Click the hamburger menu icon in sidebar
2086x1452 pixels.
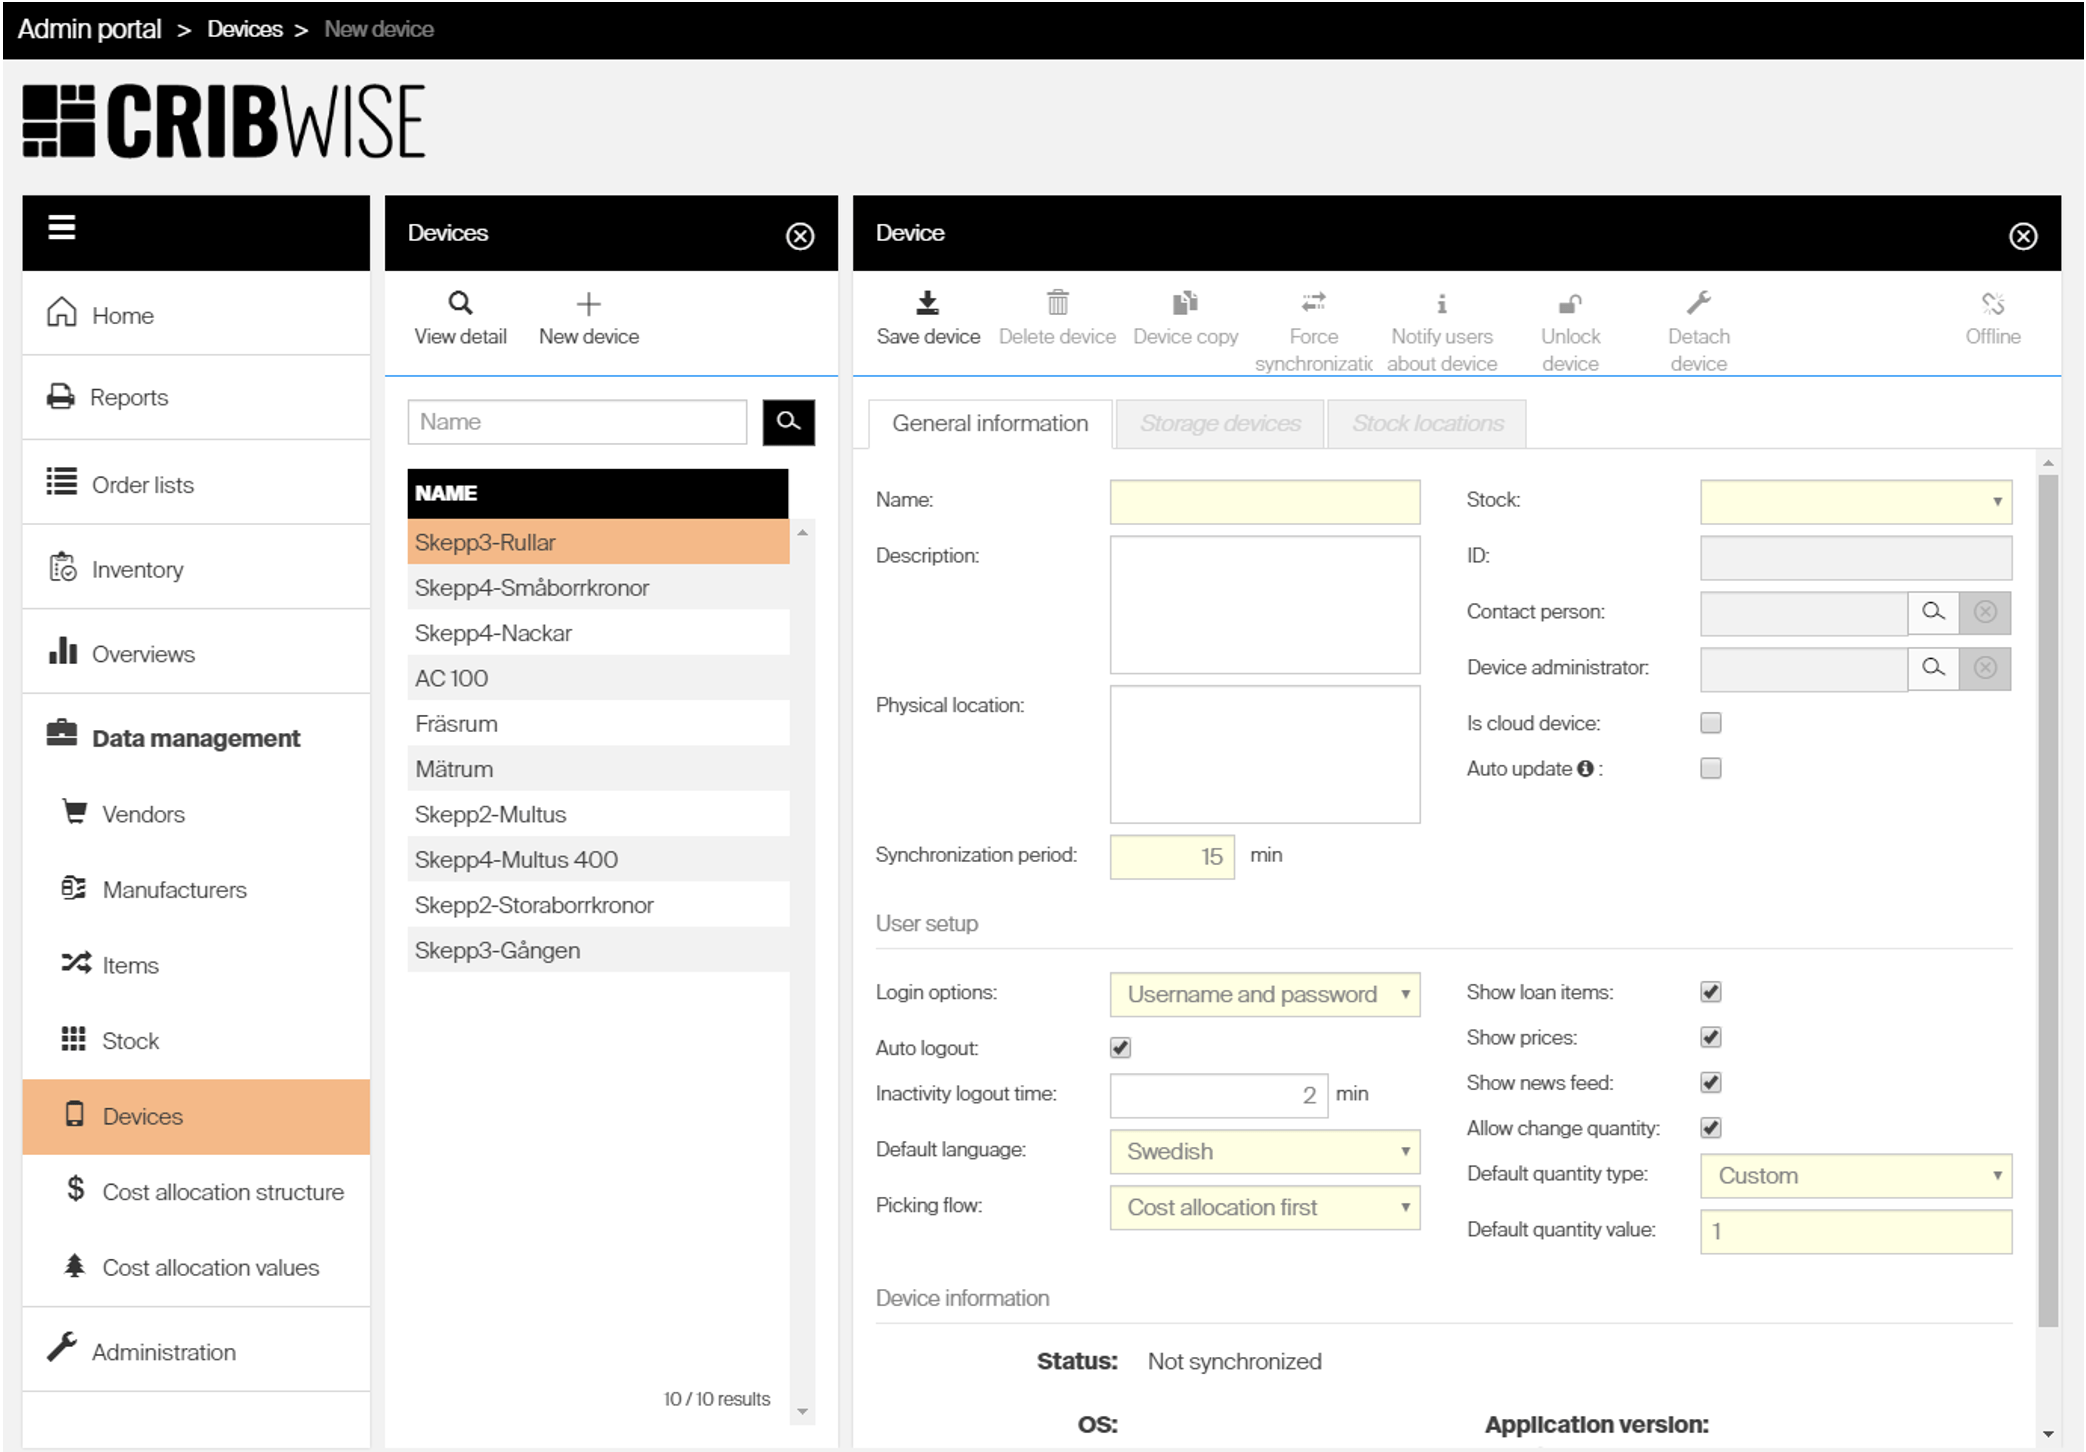tap(62, 228)
